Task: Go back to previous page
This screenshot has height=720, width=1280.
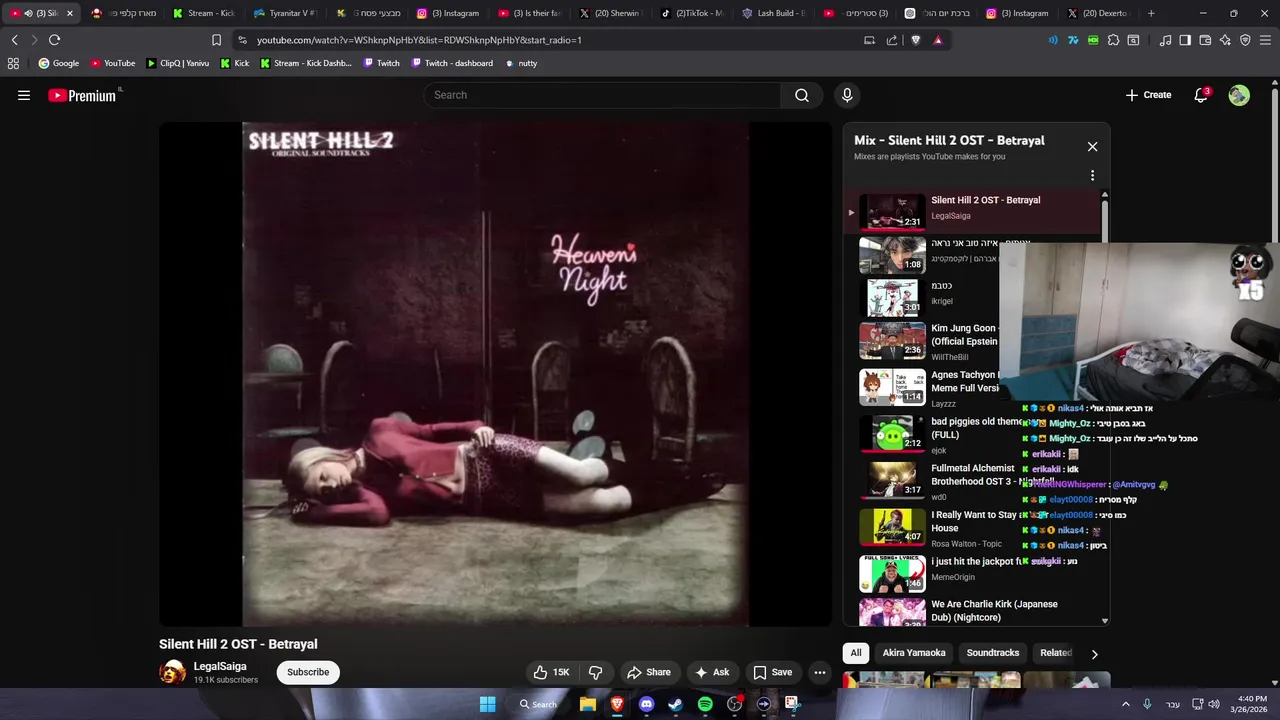Action: click(14, 40)
